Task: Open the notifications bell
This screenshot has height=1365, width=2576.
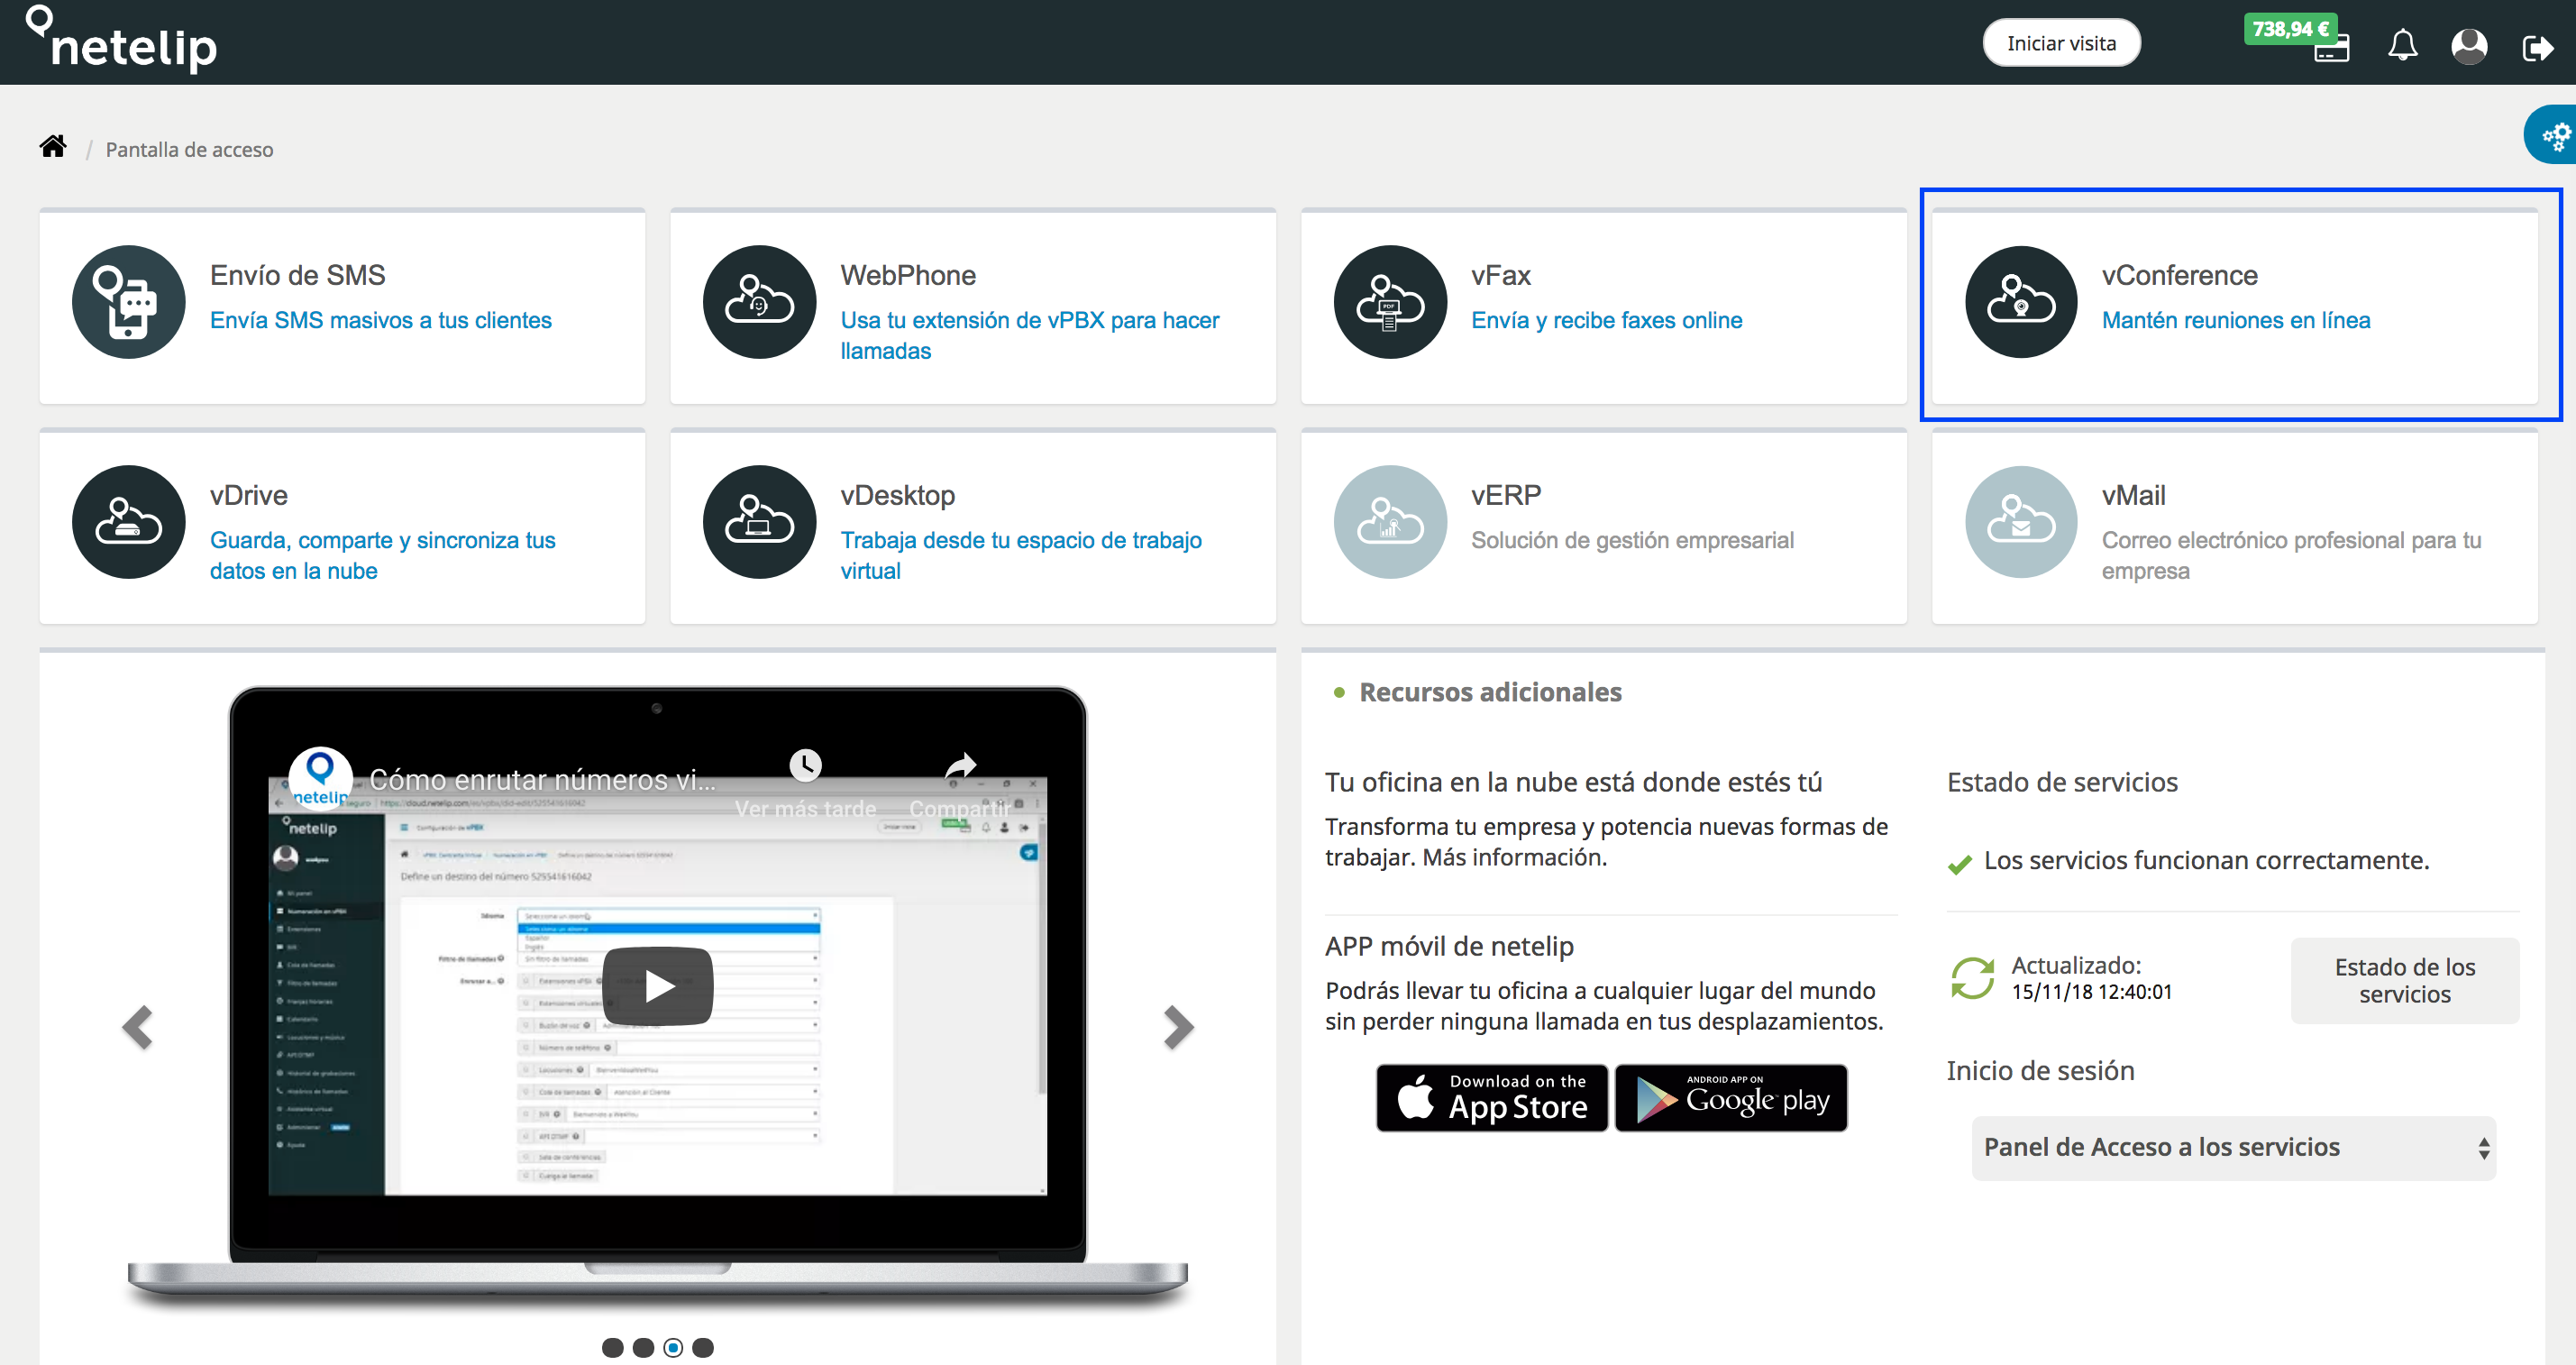Action: [2402, 45]
